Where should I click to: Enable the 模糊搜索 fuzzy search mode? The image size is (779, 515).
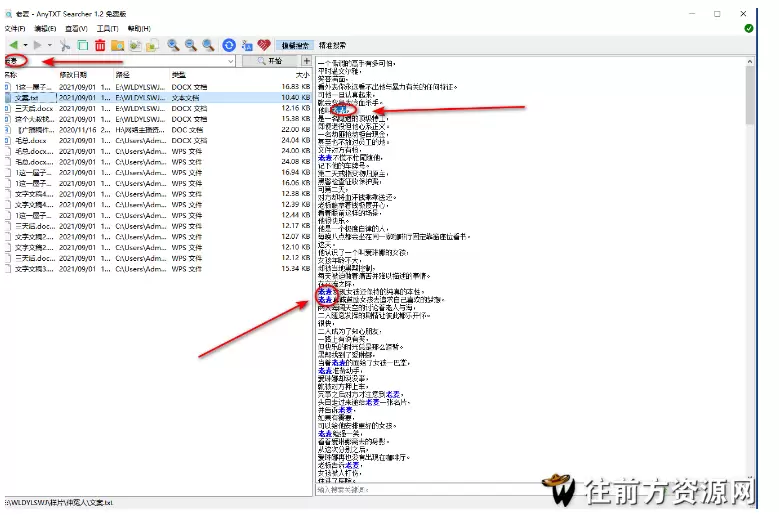pos(295,45)
